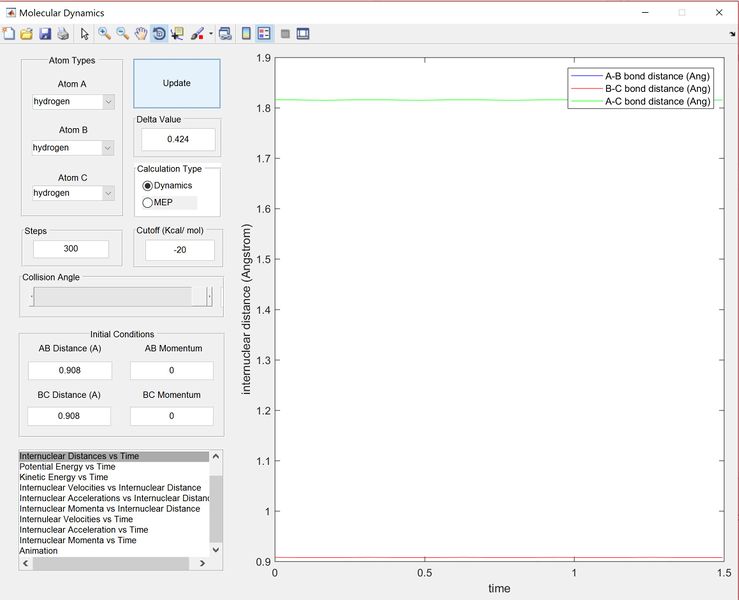Select the MEP calculation type

click(148, 203)
